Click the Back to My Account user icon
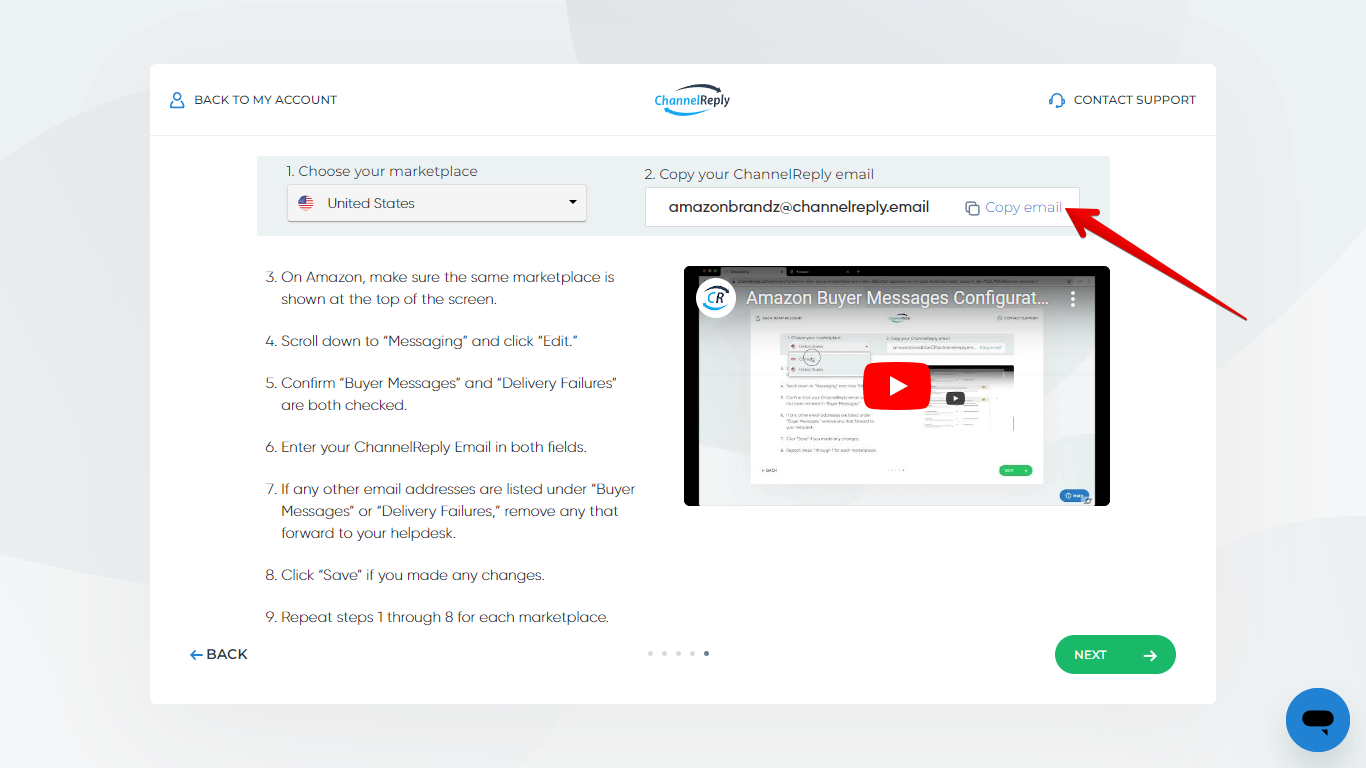The height and width of the screenshot is (768, 1366). click(177, 100)
